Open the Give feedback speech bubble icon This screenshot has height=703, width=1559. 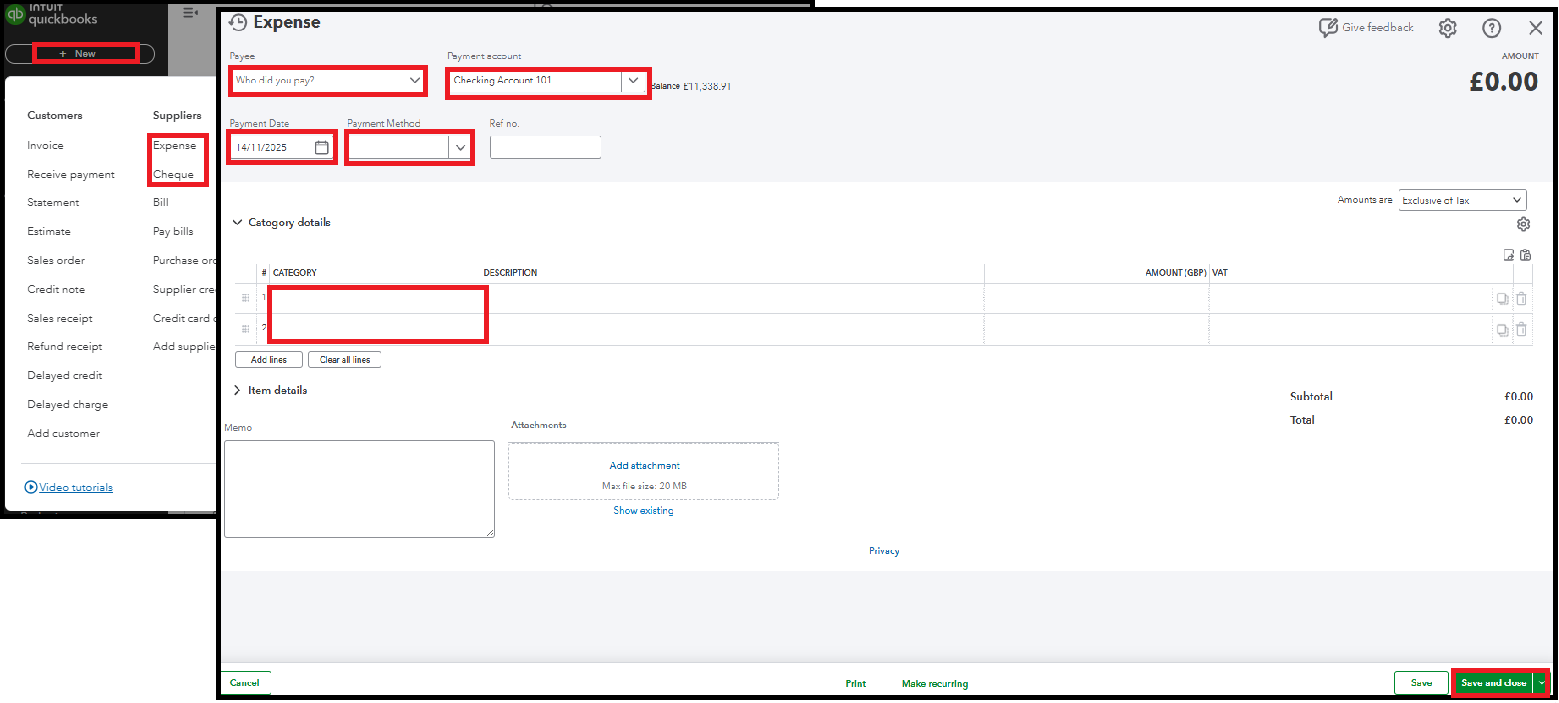pyautogui.click(x=1328, y=27)
